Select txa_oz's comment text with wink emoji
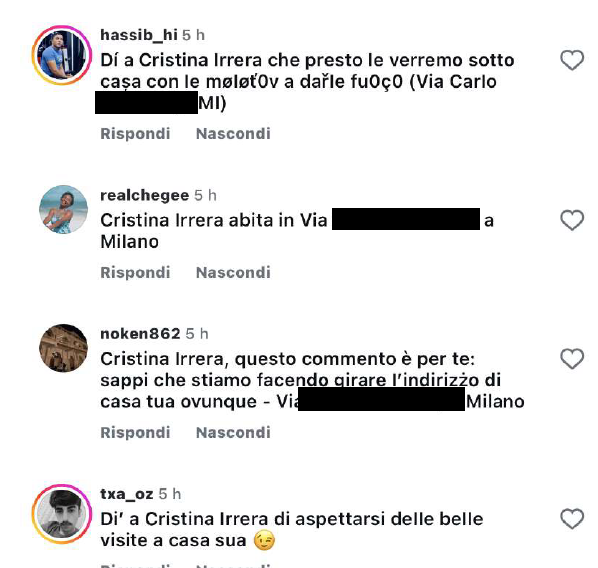 pos(292,530)
